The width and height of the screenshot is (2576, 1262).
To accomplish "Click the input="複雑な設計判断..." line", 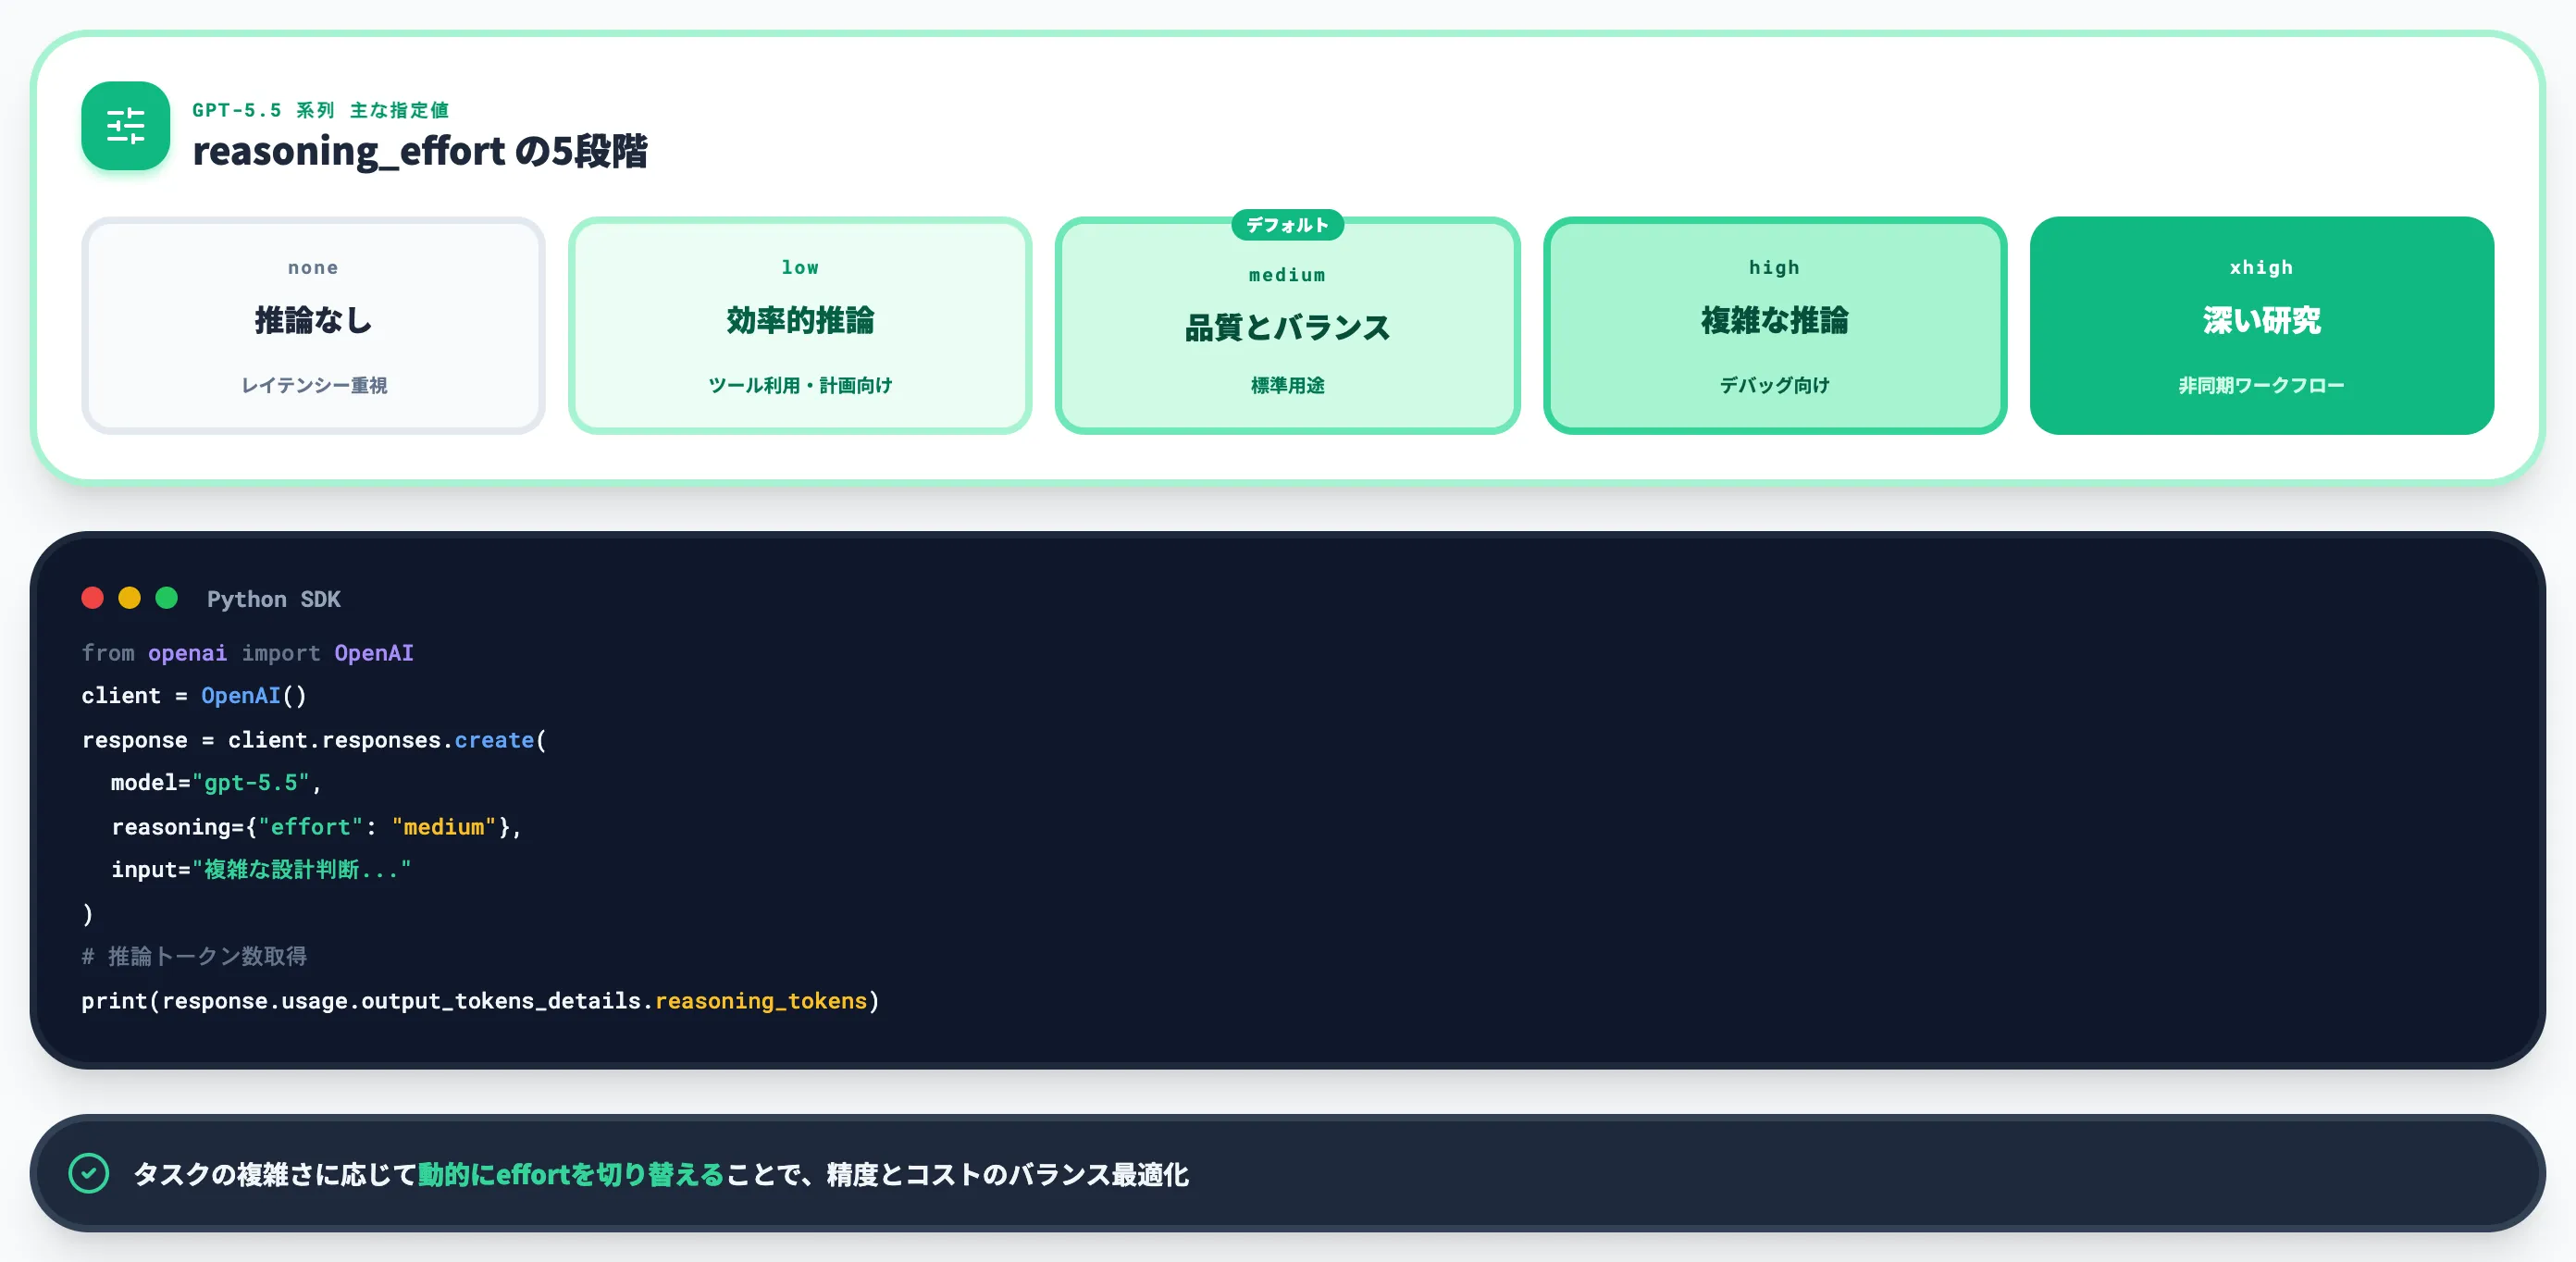I will (261, 870).
